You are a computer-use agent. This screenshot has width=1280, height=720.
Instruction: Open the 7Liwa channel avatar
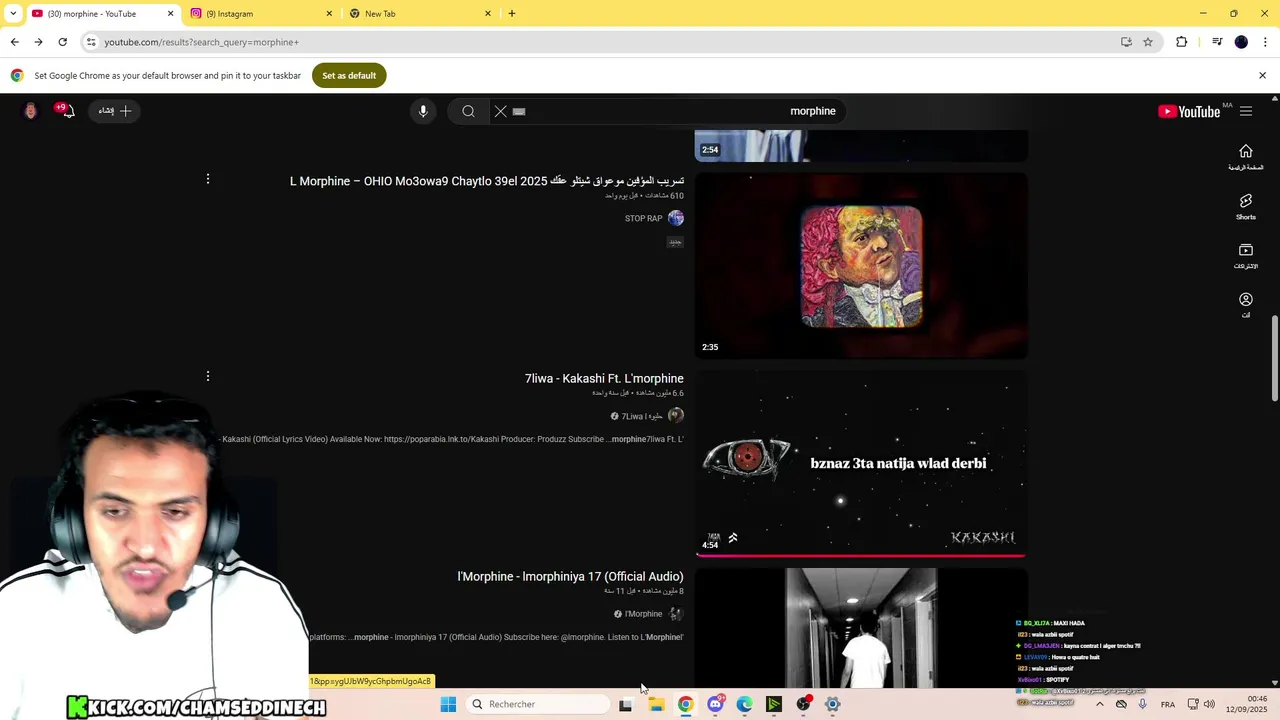coord(676,415)
